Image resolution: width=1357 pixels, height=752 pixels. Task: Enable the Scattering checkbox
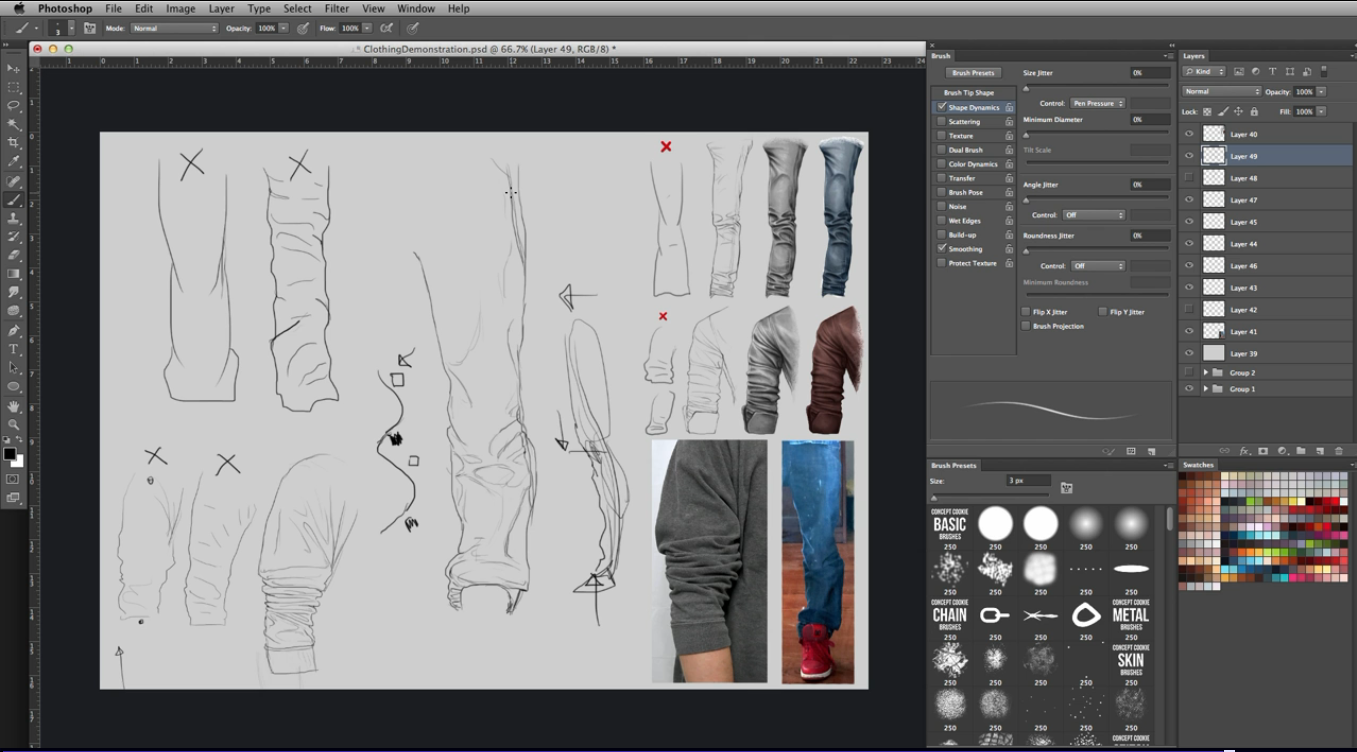(941, 122)
